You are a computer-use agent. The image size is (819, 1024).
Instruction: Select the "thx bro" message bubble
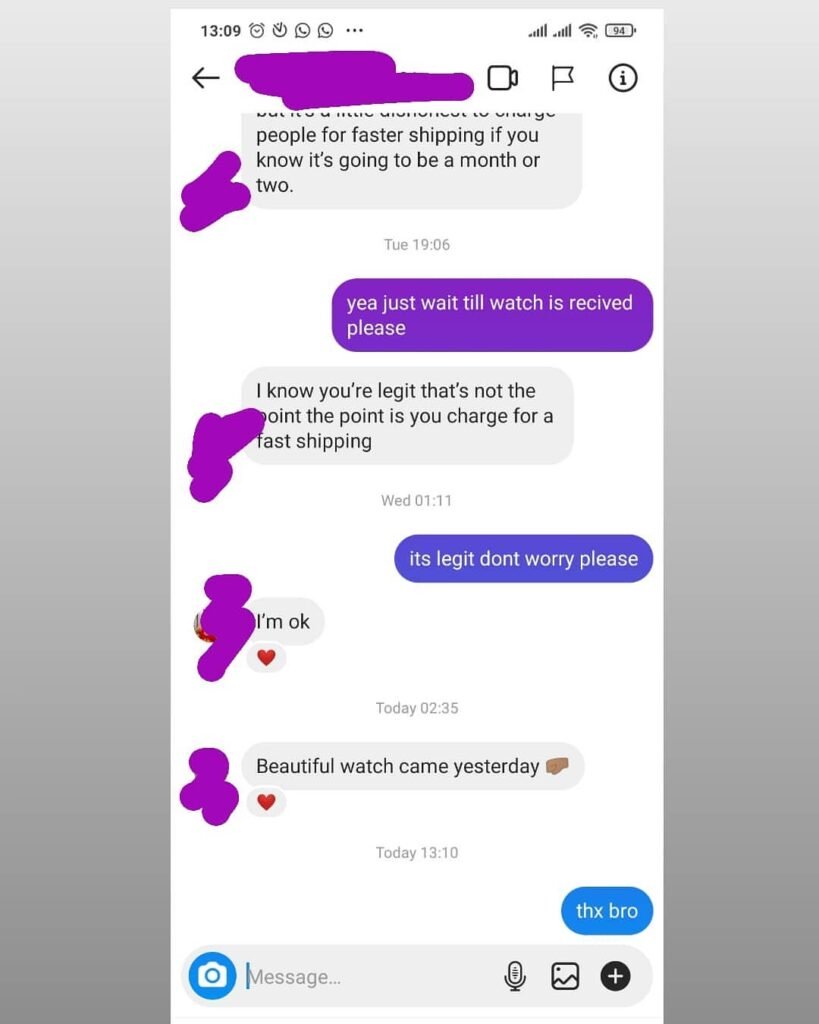[607, 910]
